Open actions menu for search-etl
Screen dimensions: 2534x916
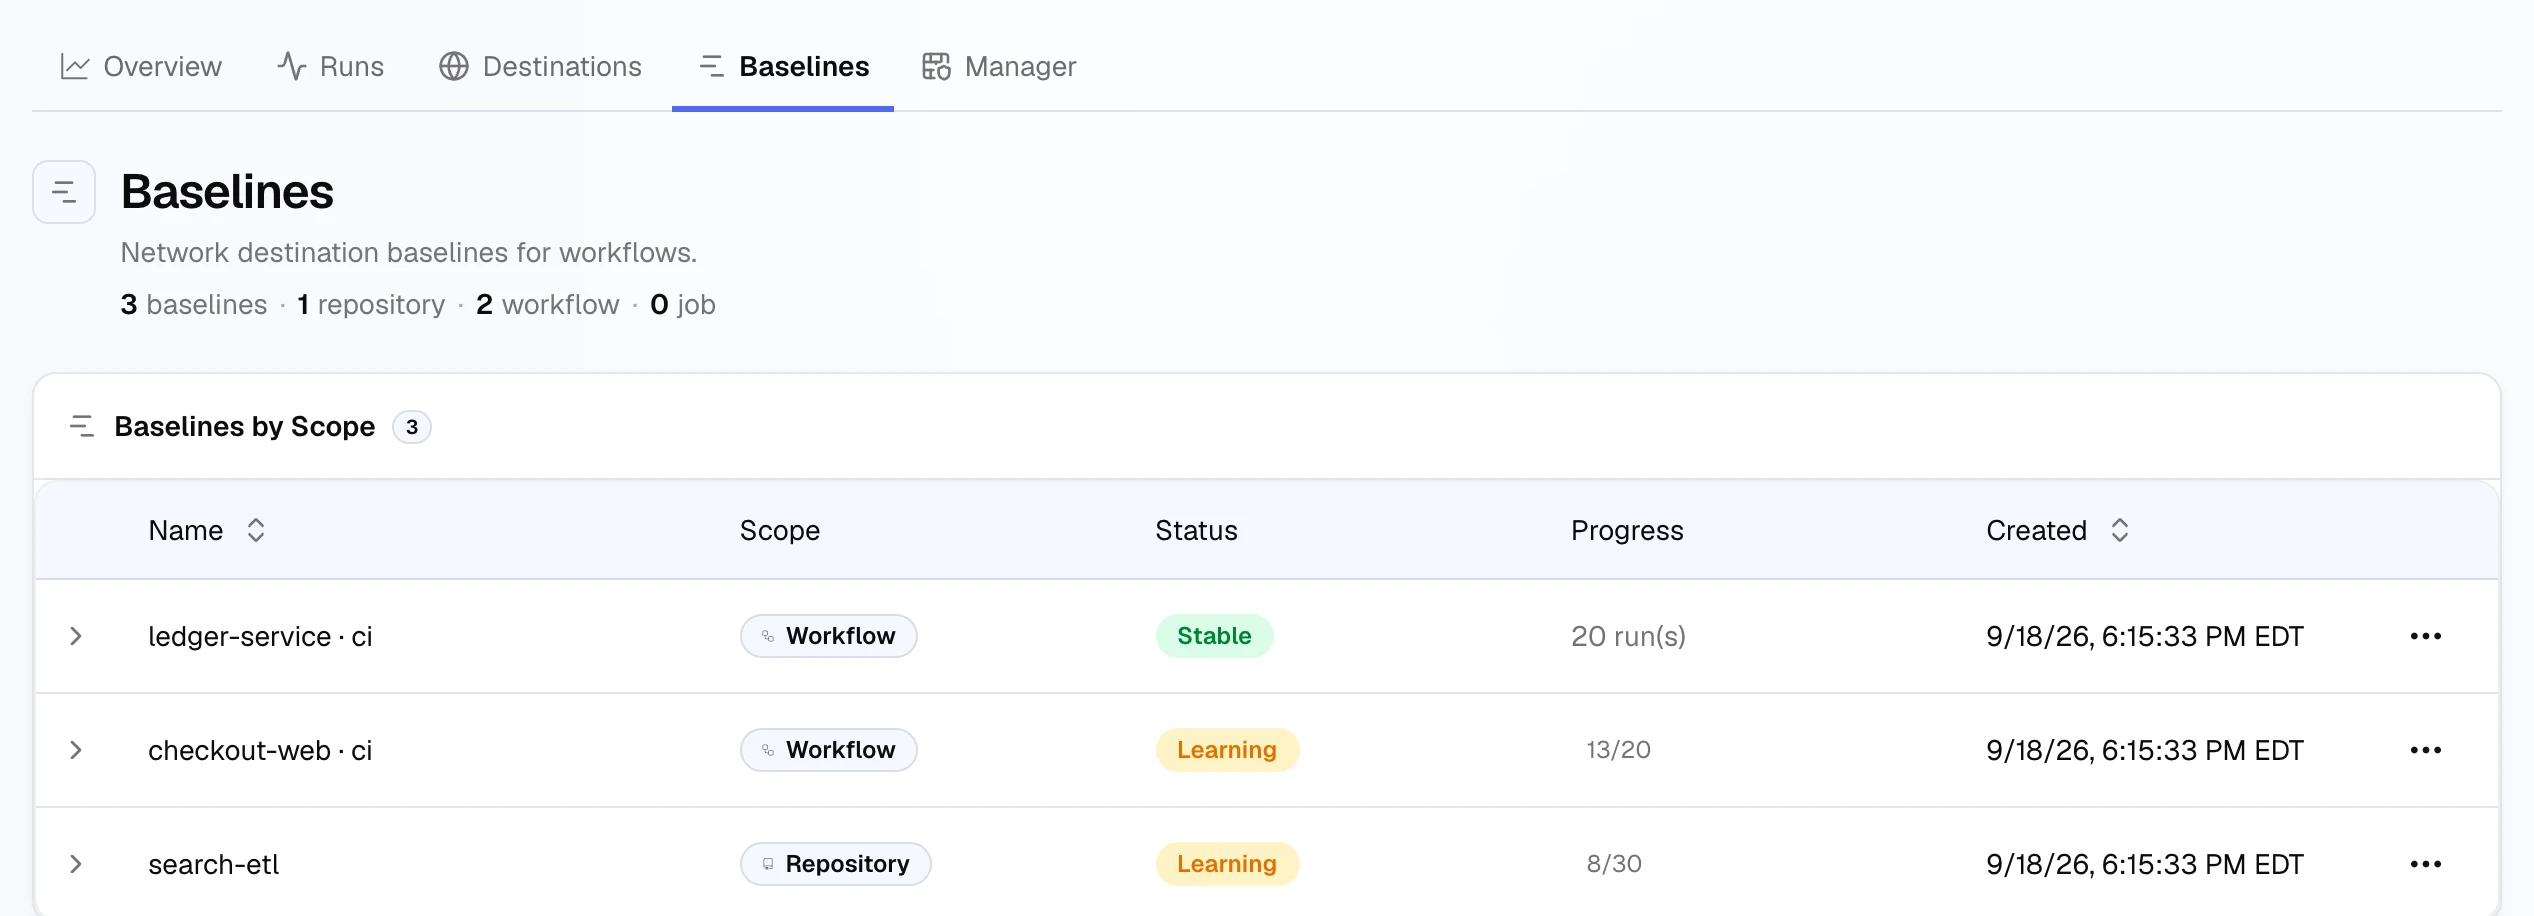click(x=2426, y=864)
